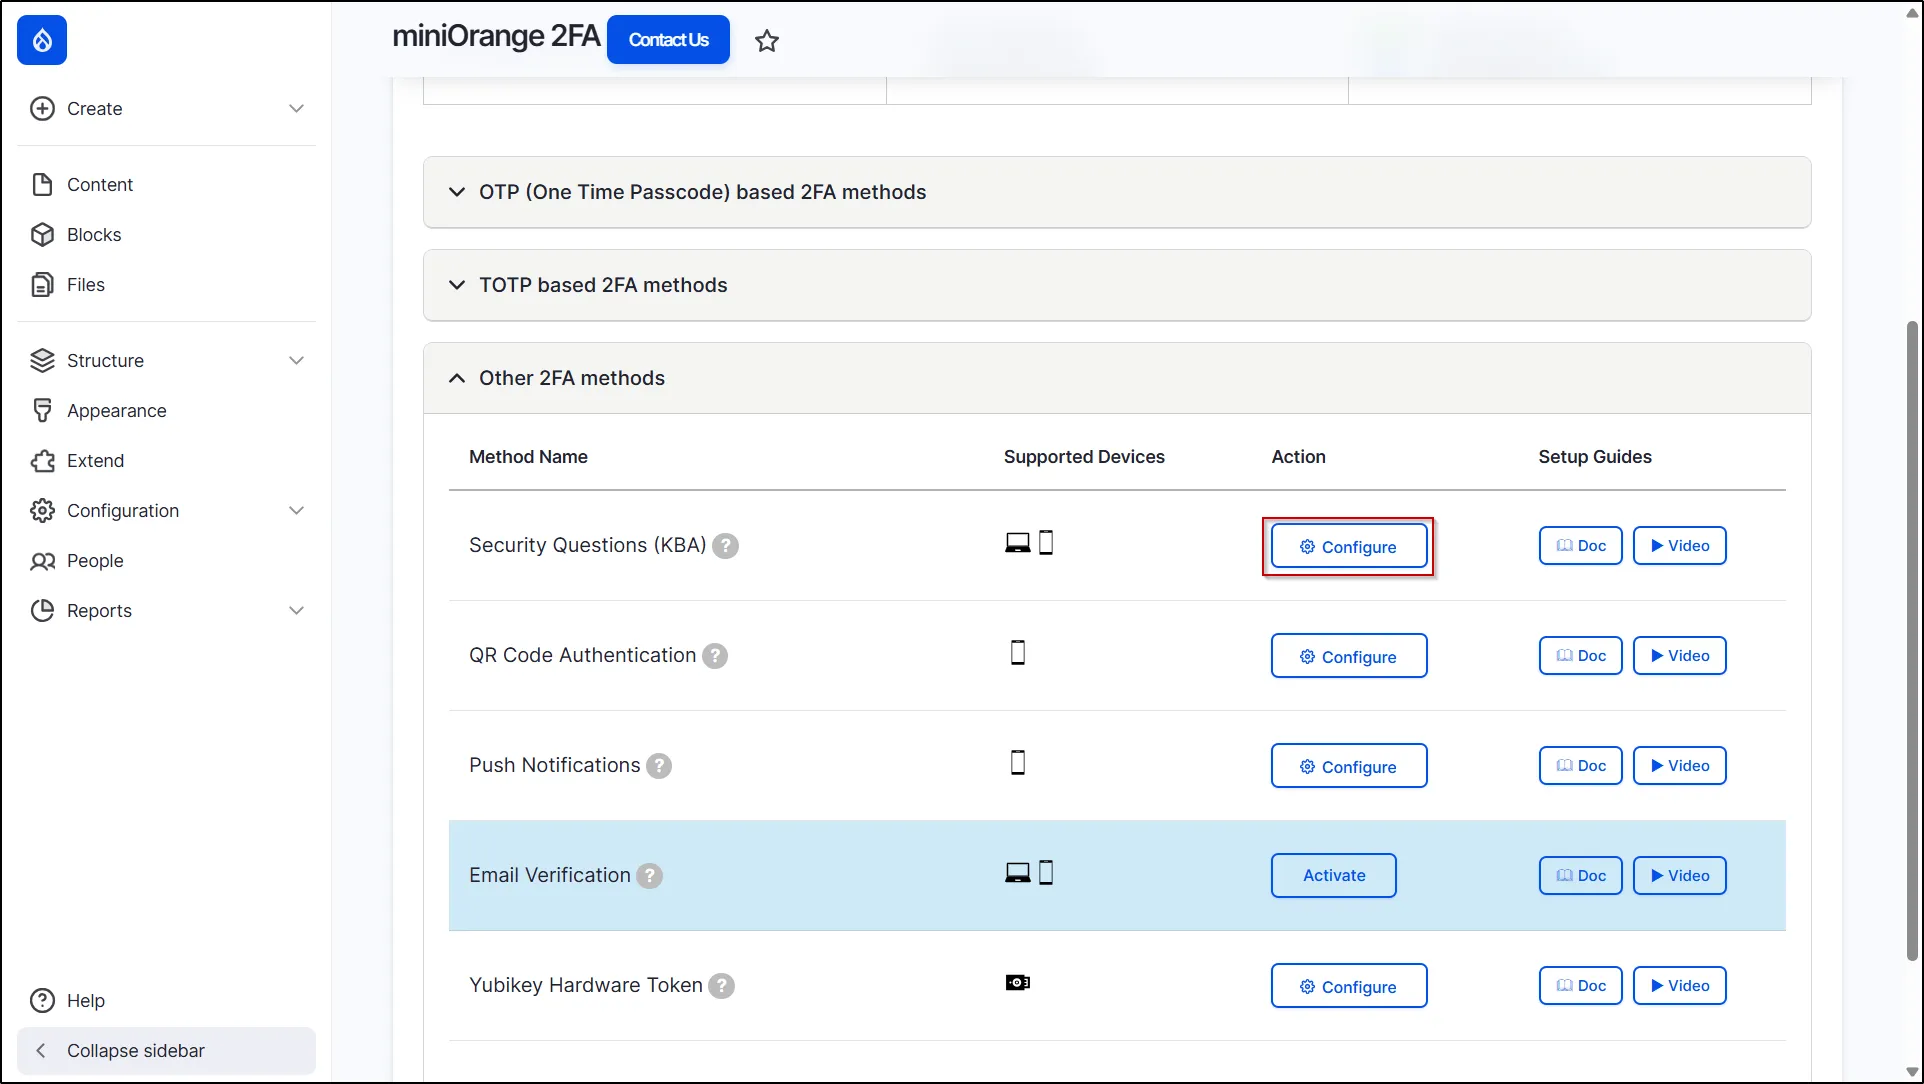Image resolution: width=1924 pixels, height=1084 pixels.
Task: Click the Extend puzzle icon in sidebar
Action: [42, 460]
